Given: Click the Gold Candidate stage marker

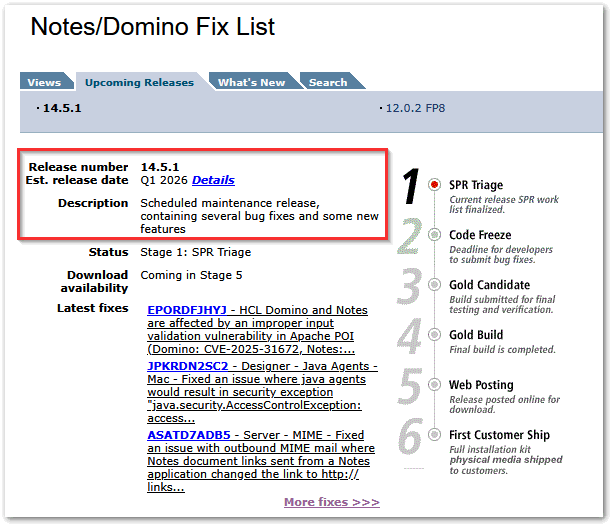Looking at the screenshot, I should (x=434, y=284).
